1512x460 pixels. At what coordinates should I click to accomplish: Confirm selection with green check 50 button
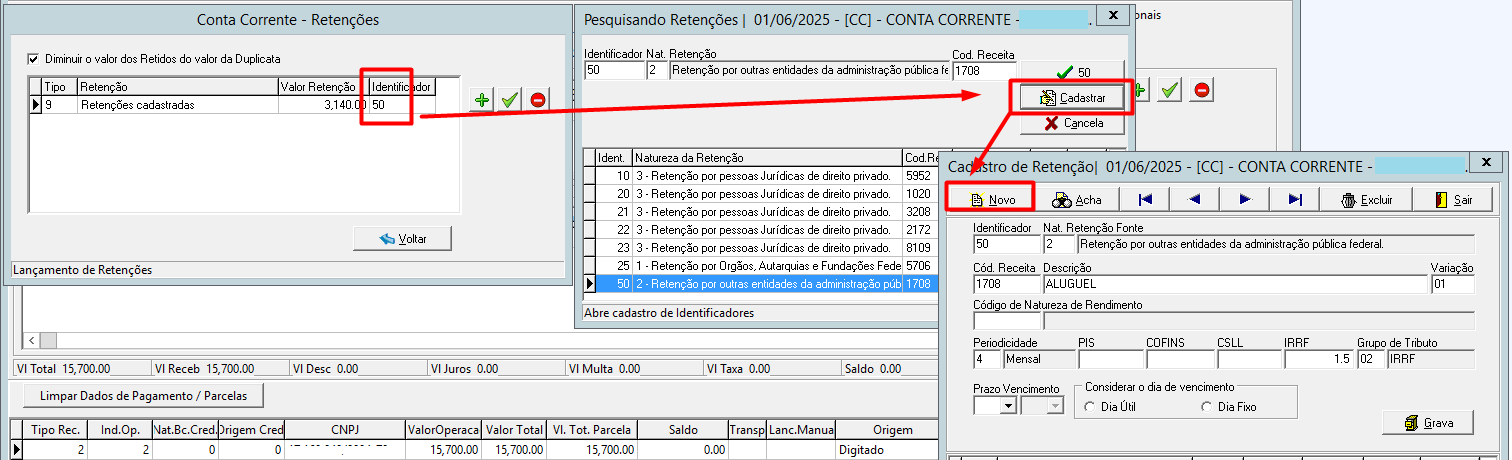pyautogui.click(x=1073, y=72)
